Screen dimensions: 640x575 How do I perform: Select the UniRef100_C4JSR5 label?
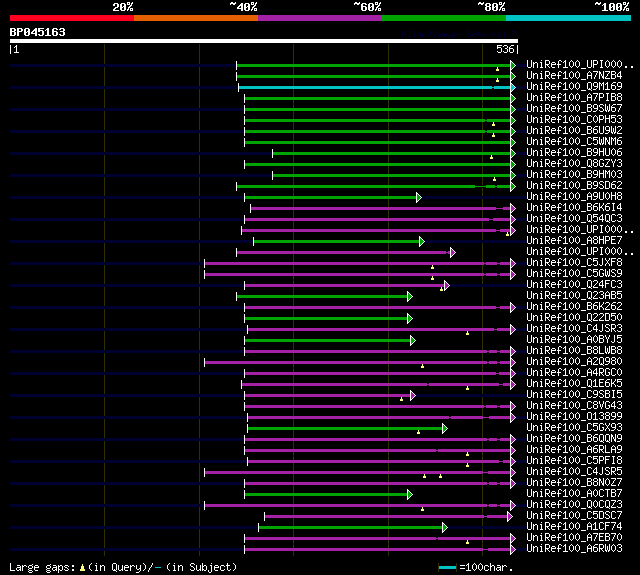coord(574,472)
